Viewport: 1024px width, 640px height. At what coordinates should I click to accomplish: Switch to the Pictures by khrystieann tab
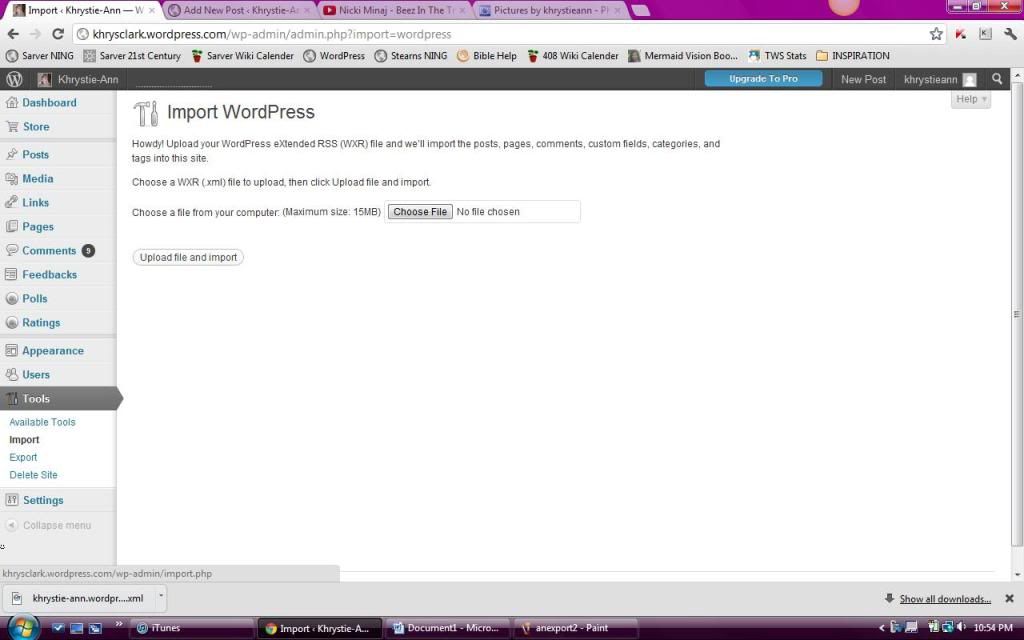(549, 10)
